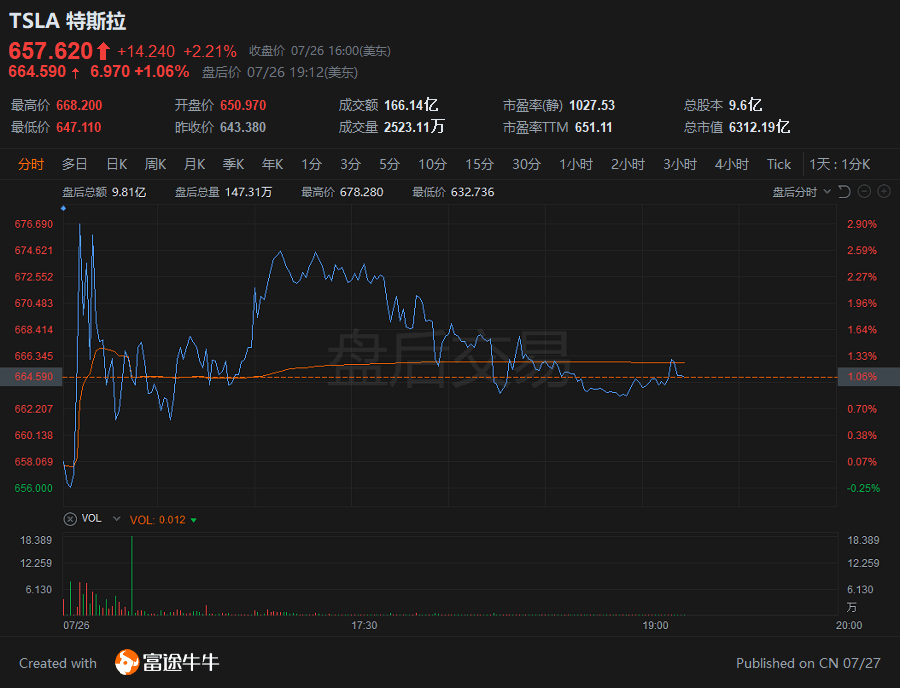Click the tallest green volume bar

[x=131, y=575]
